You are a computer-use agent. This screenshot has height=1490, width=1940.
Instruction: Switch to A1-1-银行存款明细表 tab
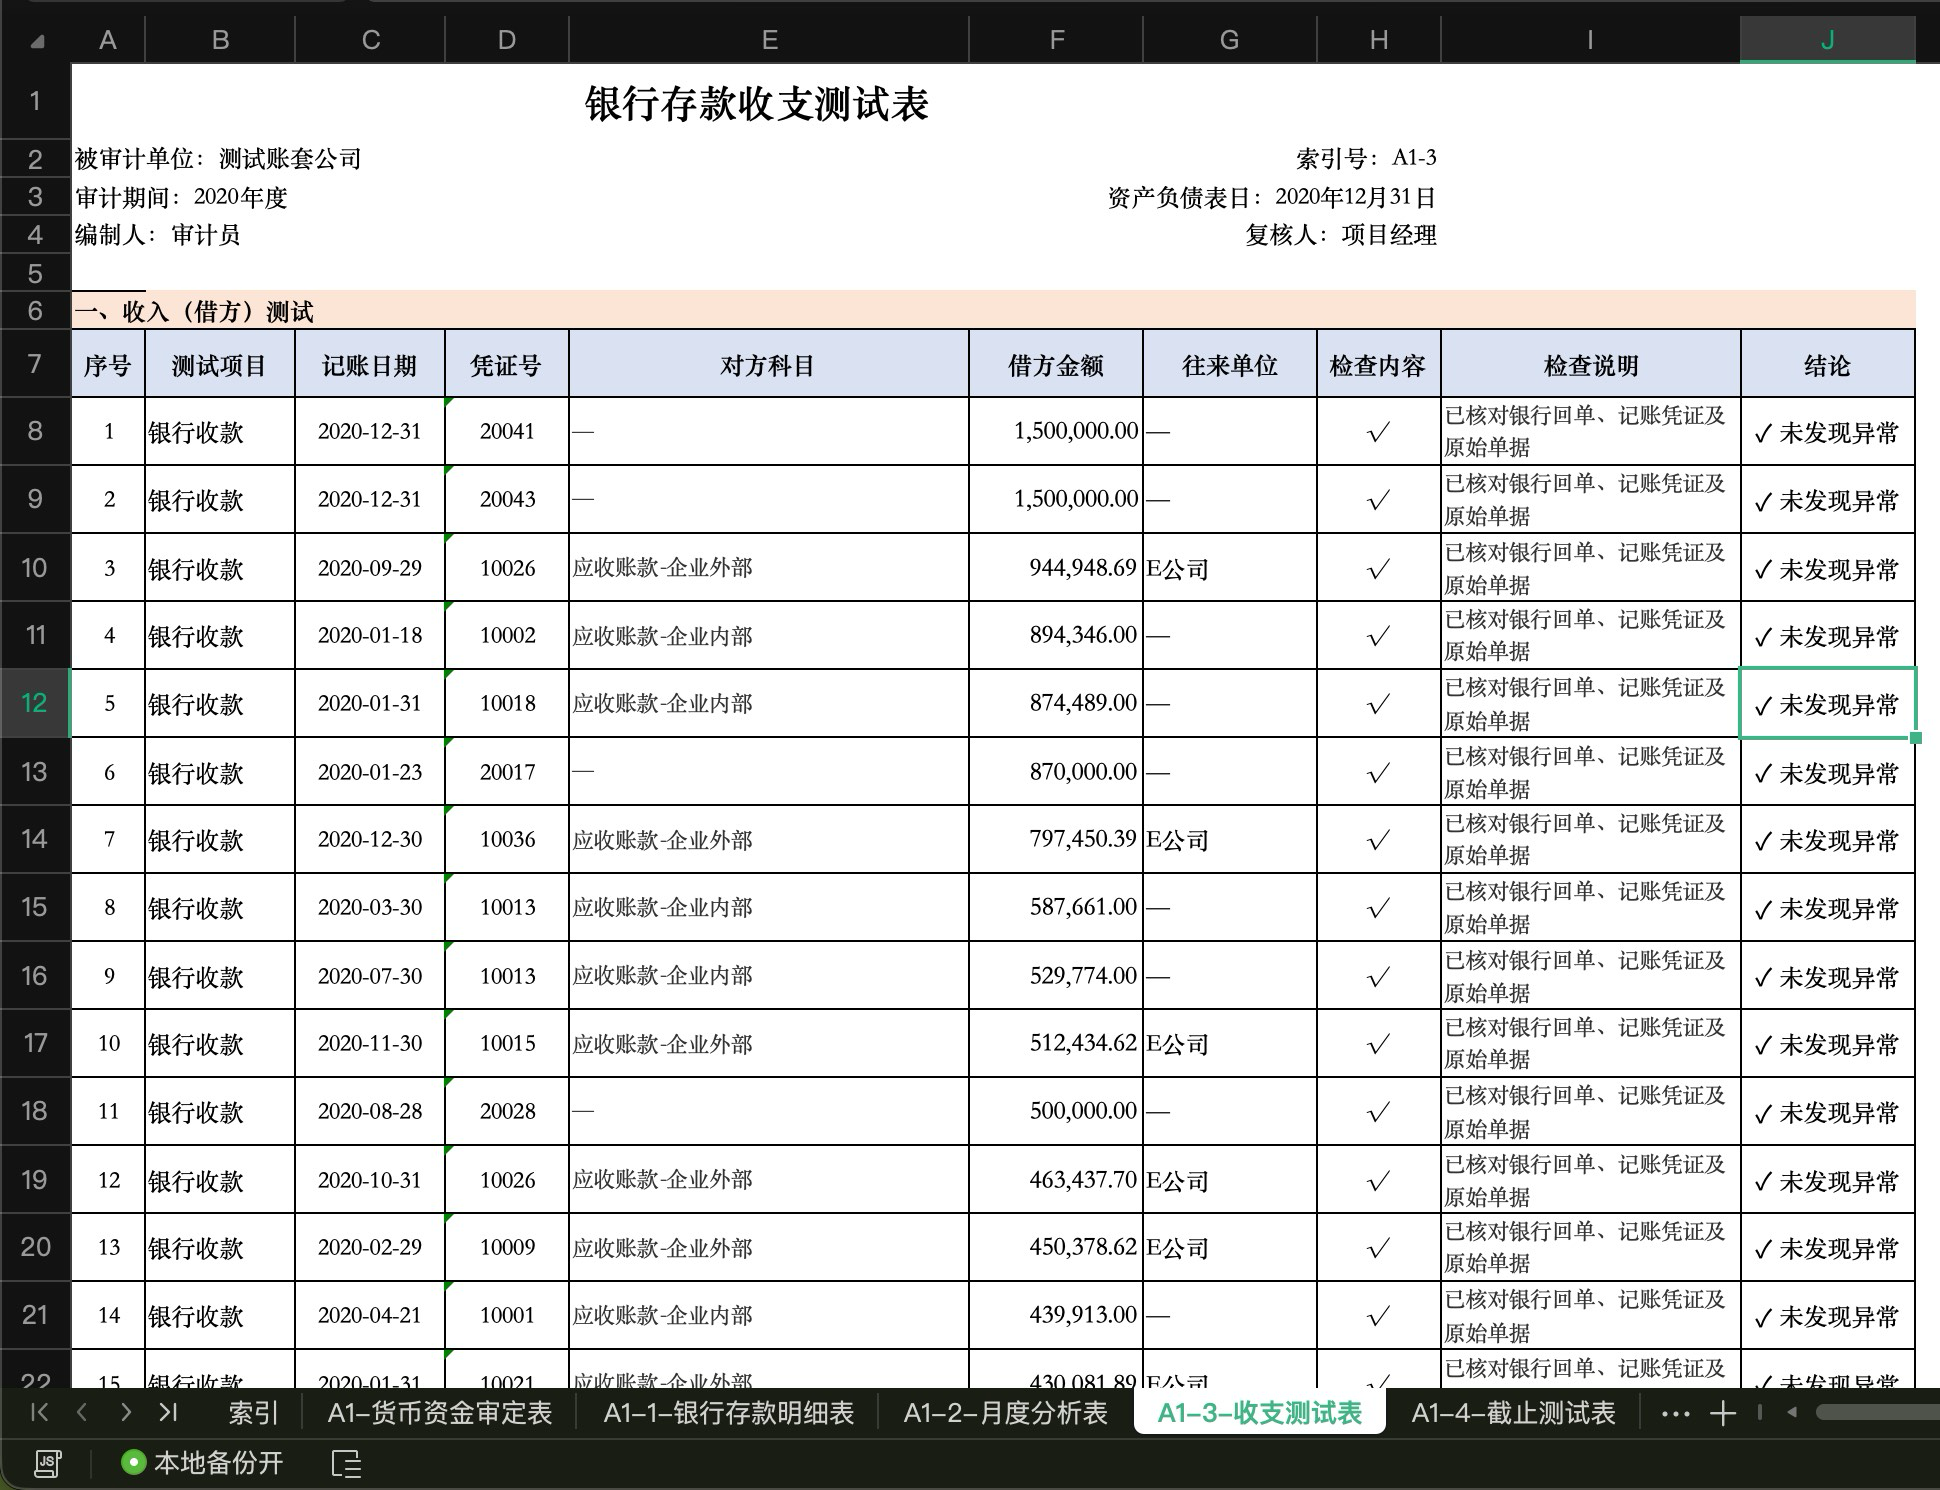729,1413
